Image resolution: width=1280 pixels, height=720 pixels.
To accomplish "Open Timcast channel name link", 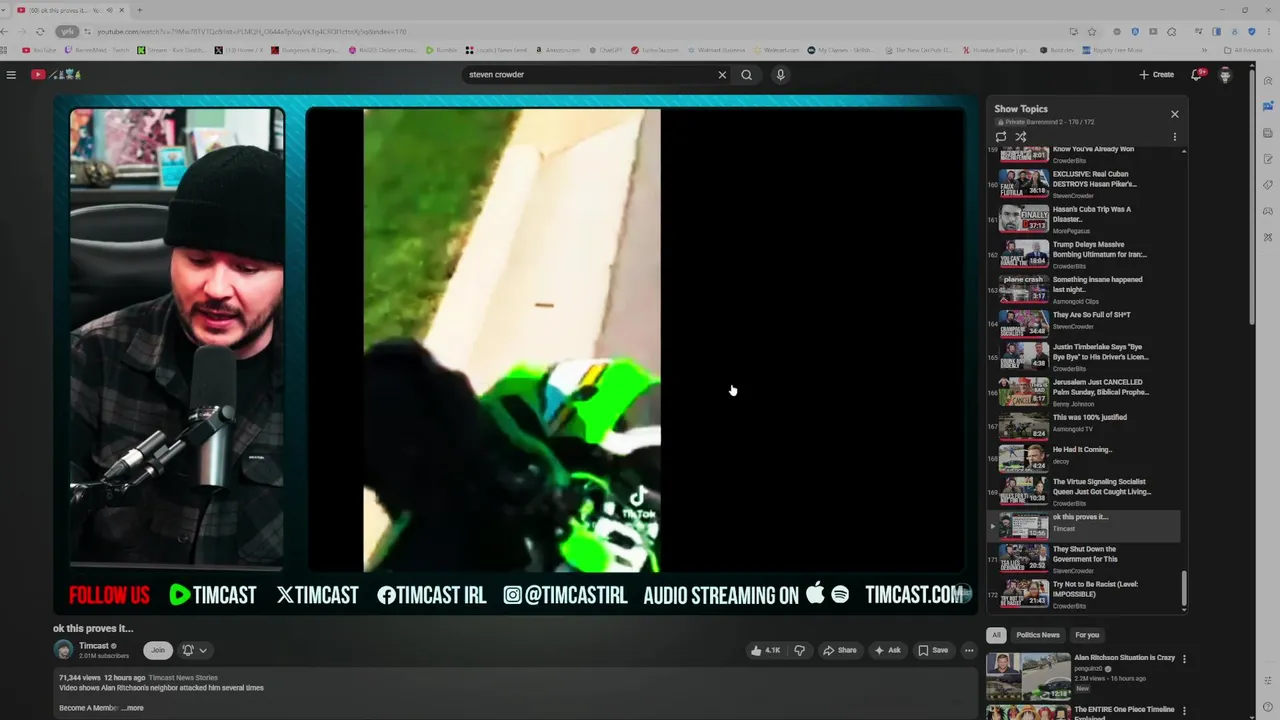I will click(x=94, y=646).
